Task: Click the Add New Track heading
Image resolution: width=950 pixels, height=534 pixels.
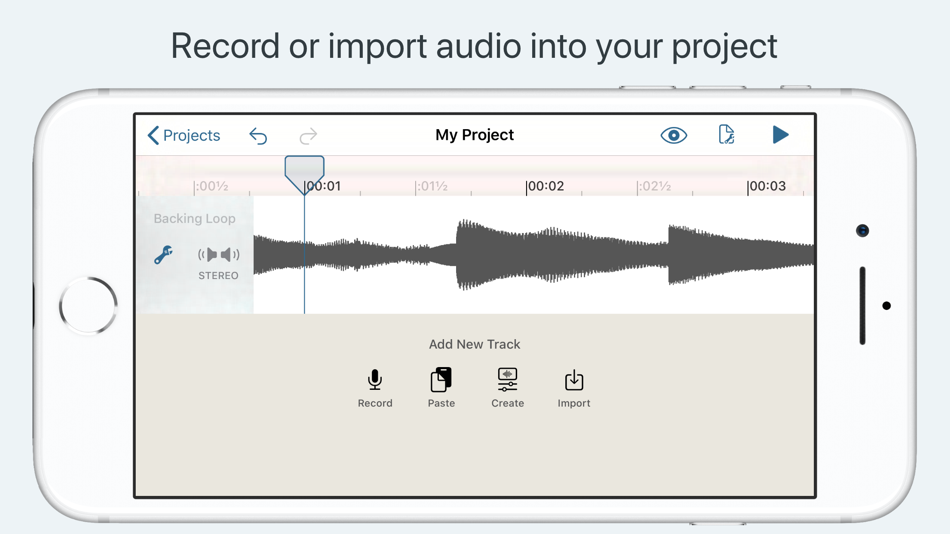Action: [474, 344]
